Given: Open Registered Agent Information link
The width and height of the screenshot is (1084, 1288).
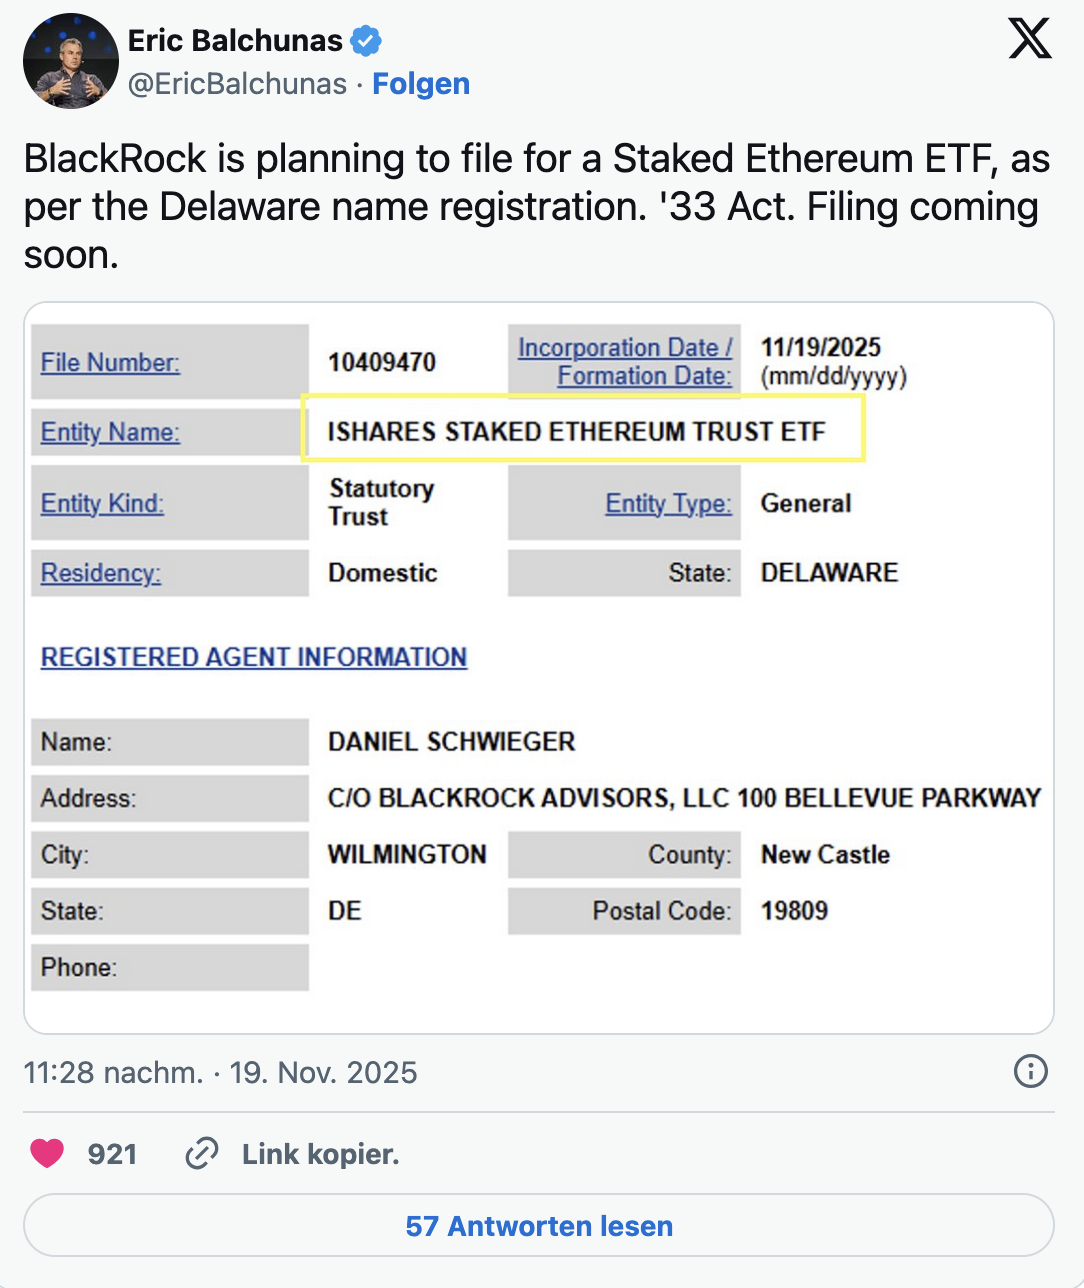Looking at the screenshot, I should [x=254, y=657].
